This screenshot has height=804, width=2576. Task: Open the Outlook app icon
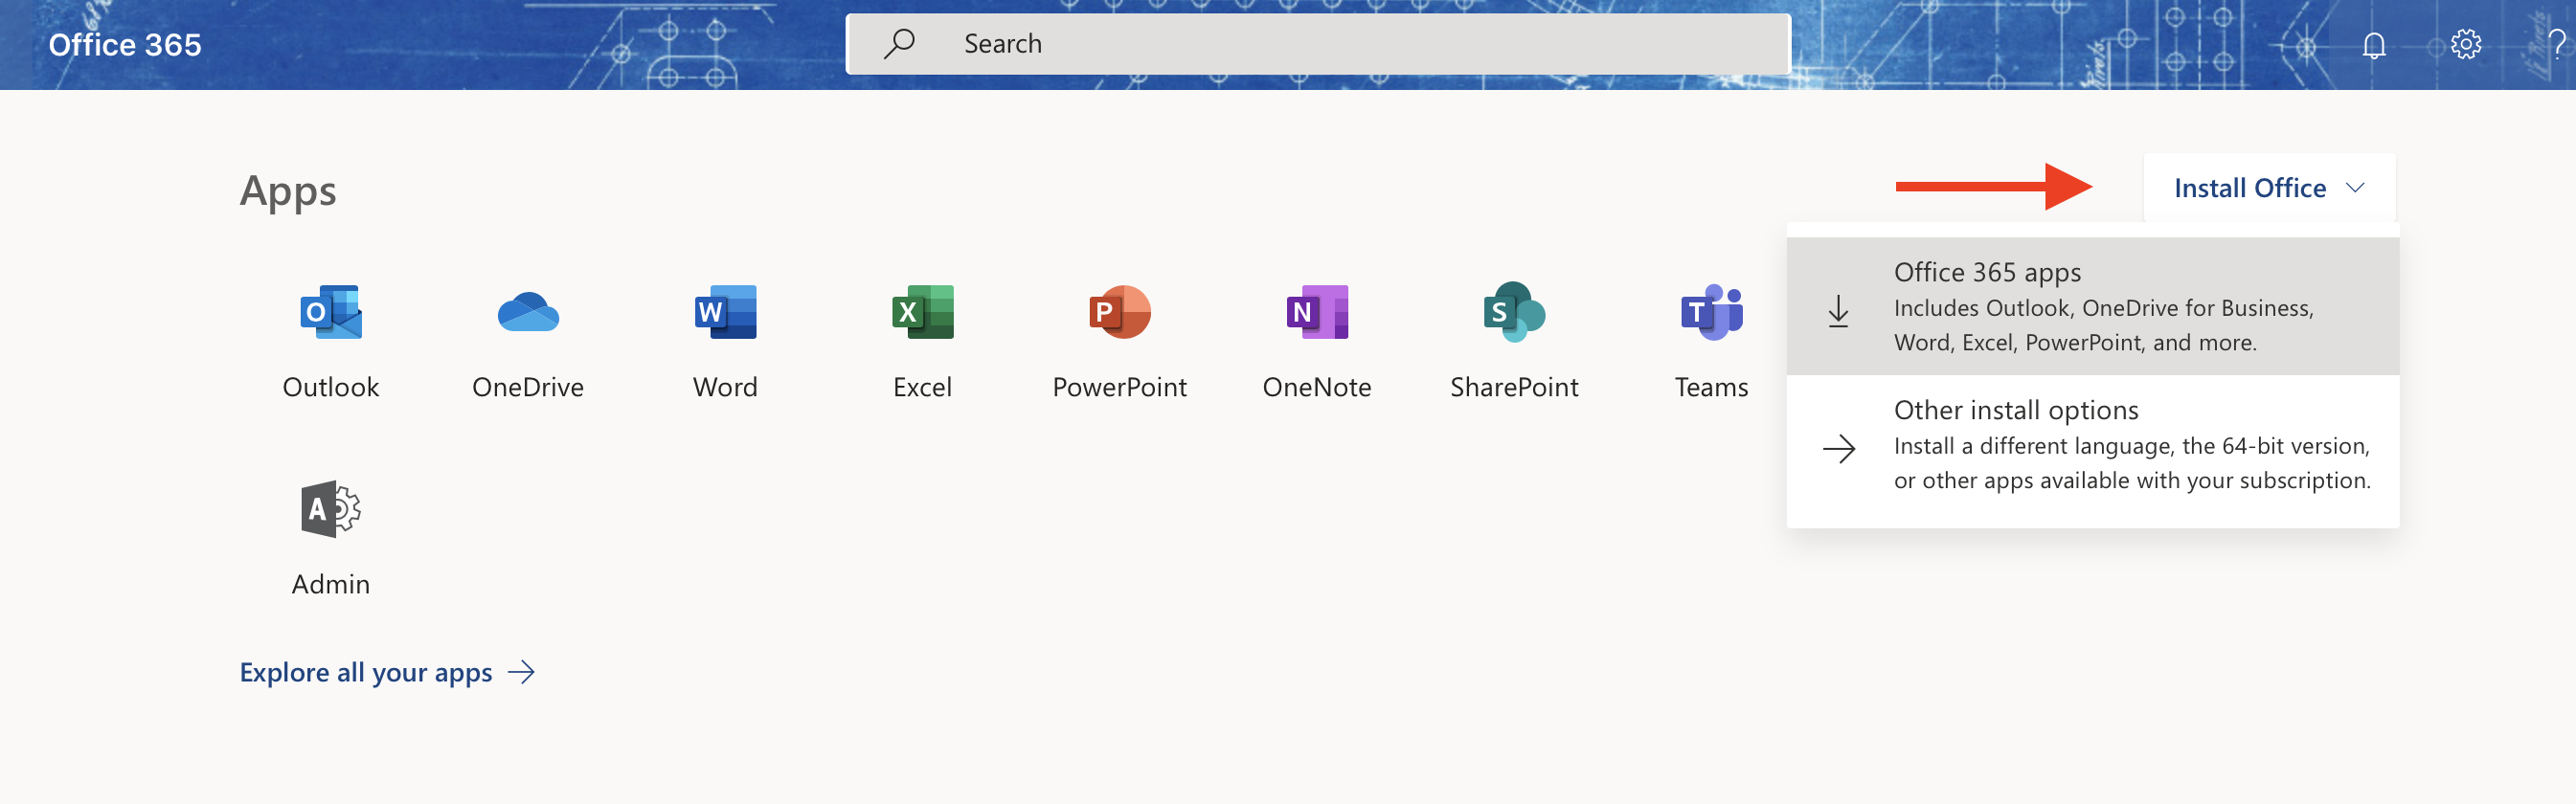(331, 313)
